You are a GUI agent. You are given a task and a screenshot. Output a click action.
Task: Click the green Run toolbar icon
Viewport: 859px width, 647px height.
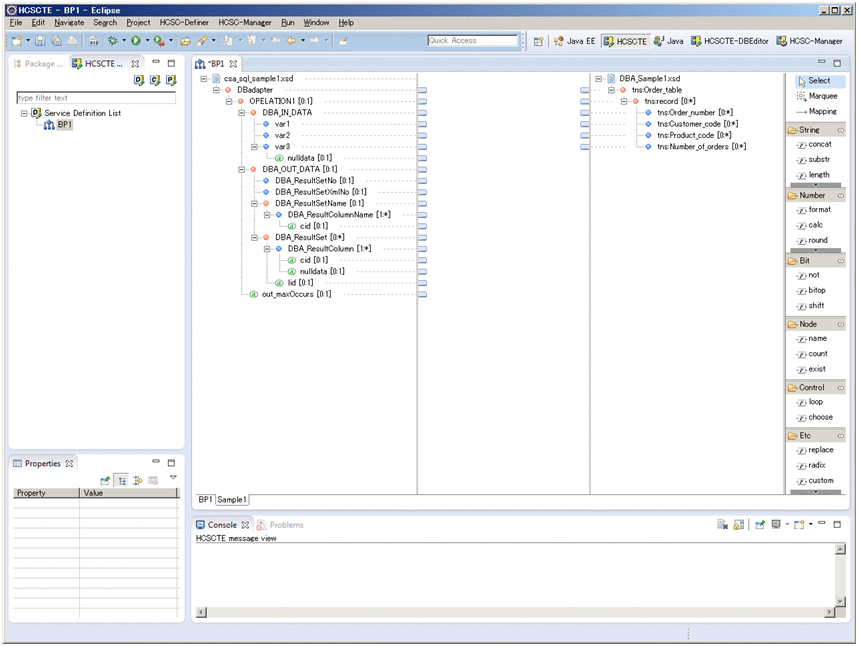(136, 41)
